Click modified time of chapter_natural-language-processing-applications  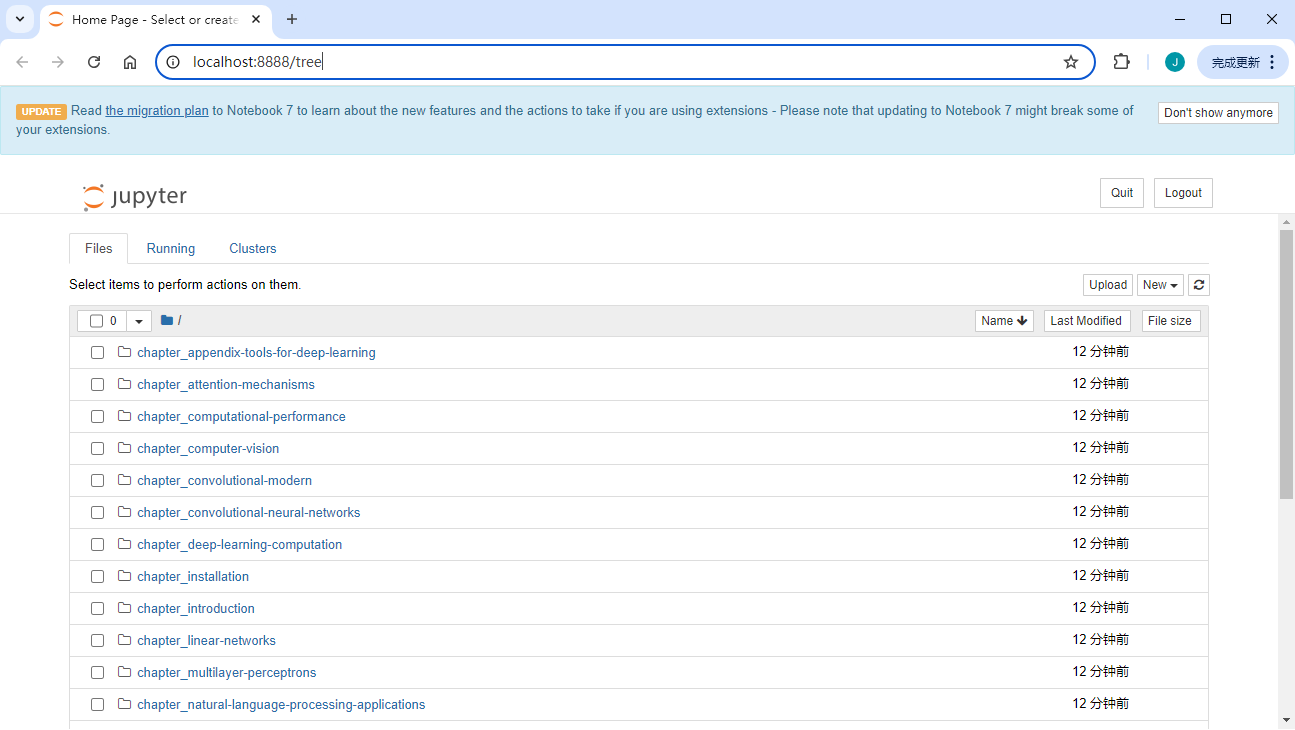[x=1101, y=704]
